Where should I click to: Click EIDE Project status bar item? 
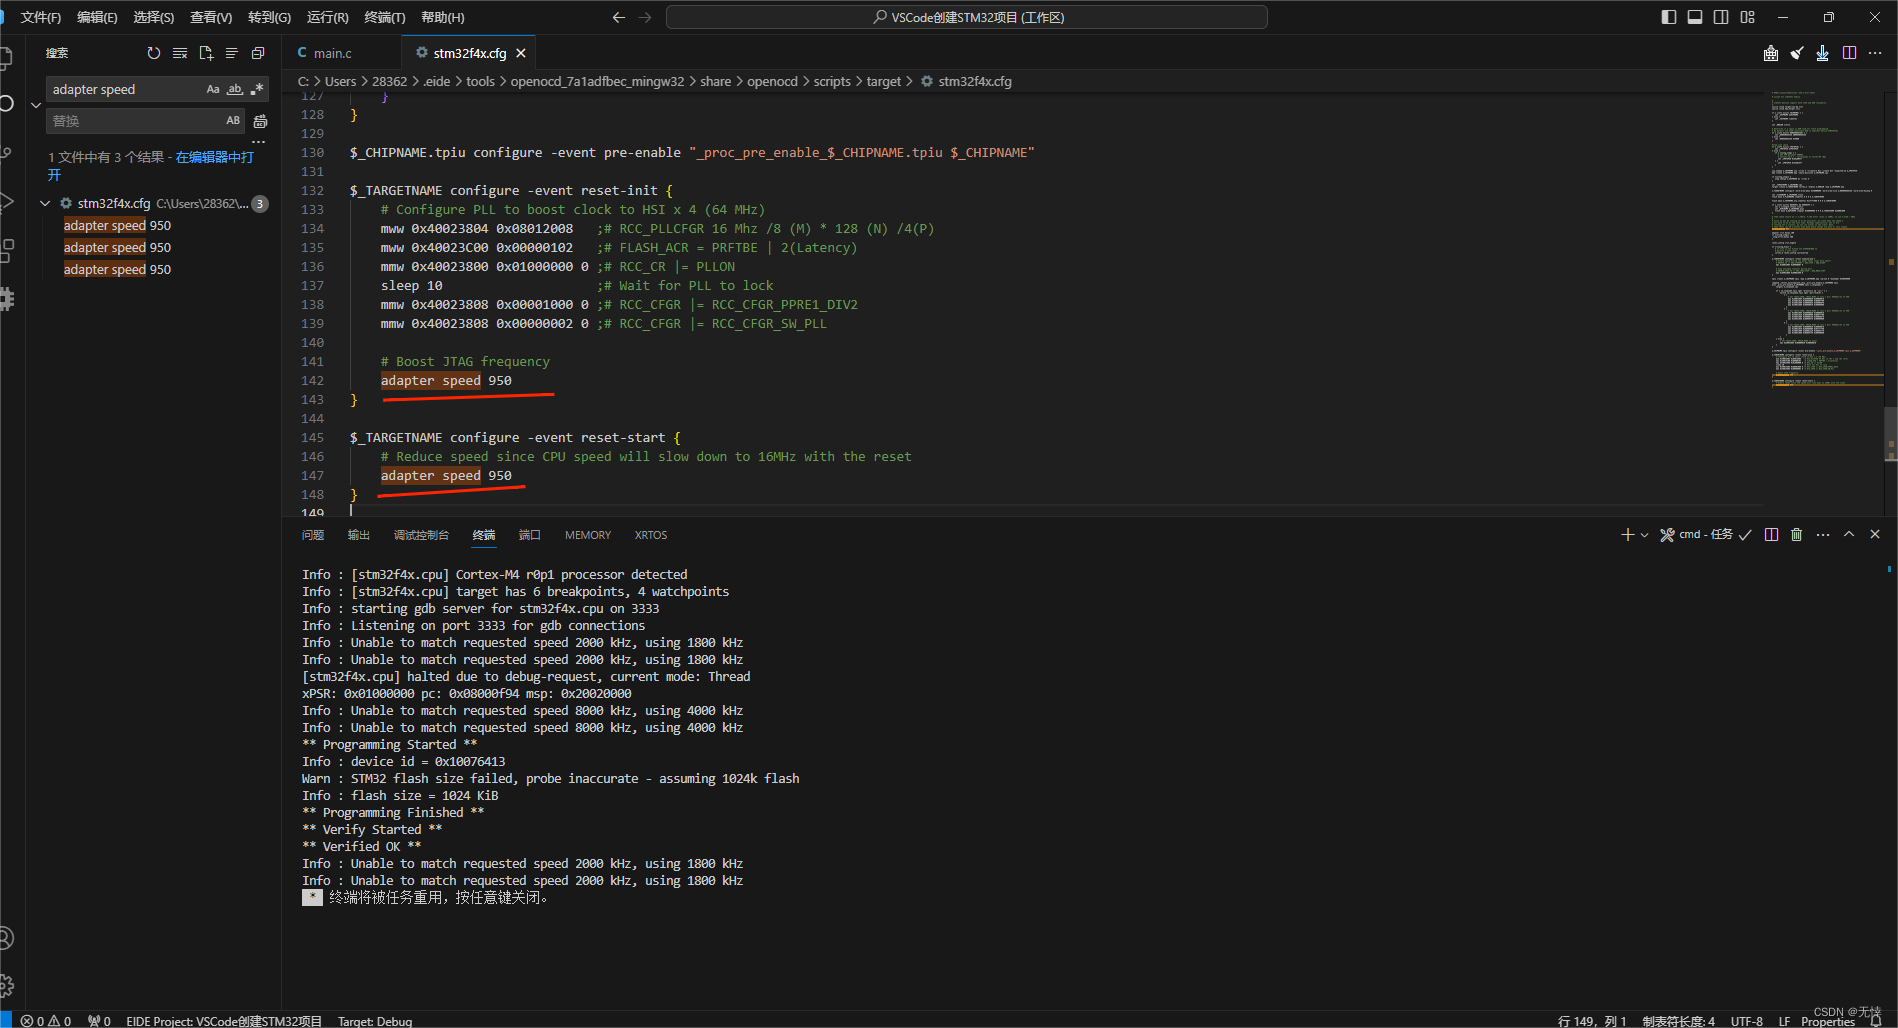224,1021
